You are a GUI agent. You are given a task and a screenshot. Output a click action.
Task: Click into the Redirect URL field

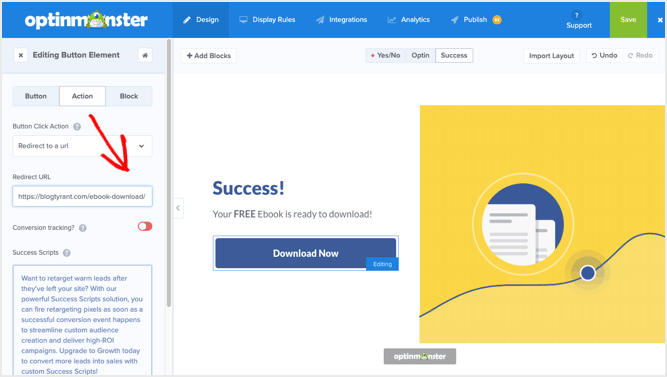point(82,197)
